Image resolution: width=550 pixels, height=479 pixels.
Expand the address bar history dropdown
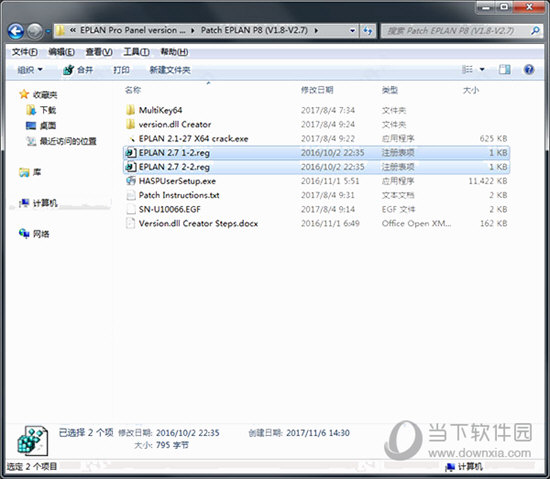coord(352,31)
